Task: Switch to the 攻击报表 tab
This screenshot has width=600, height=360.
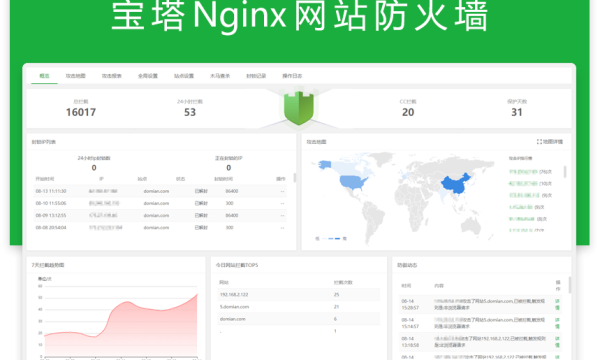Action: tap(111, 76)
